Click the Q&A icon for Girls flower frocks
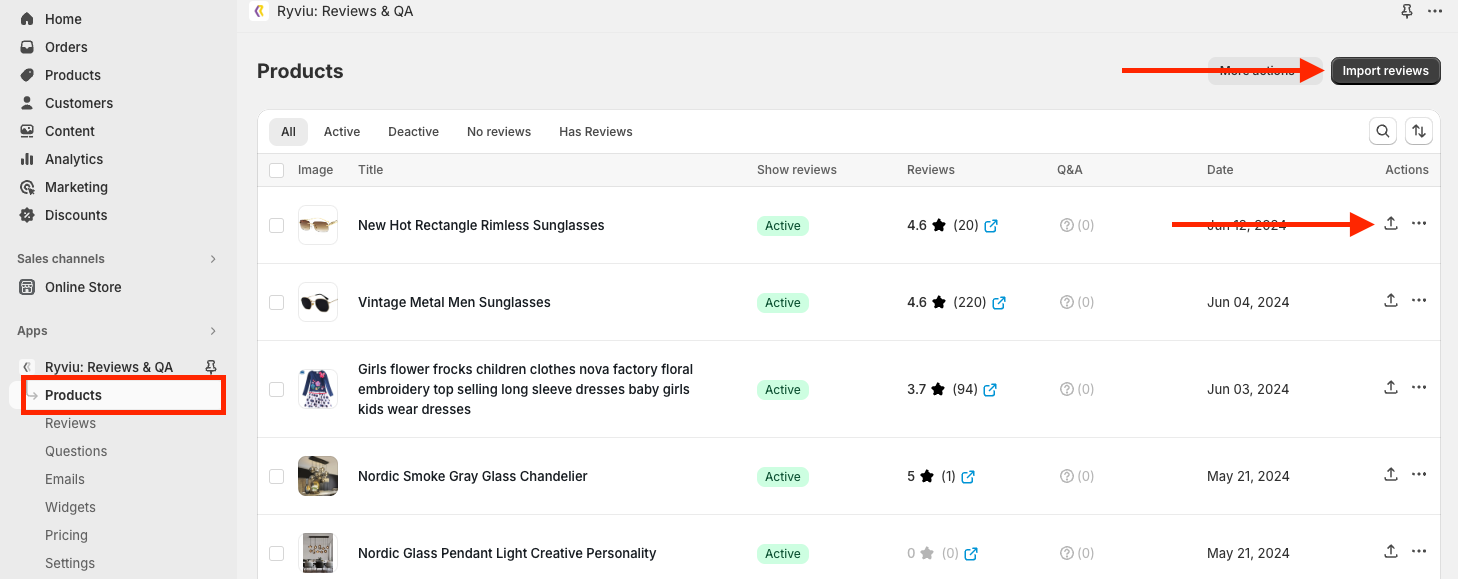 point(1066,389)
